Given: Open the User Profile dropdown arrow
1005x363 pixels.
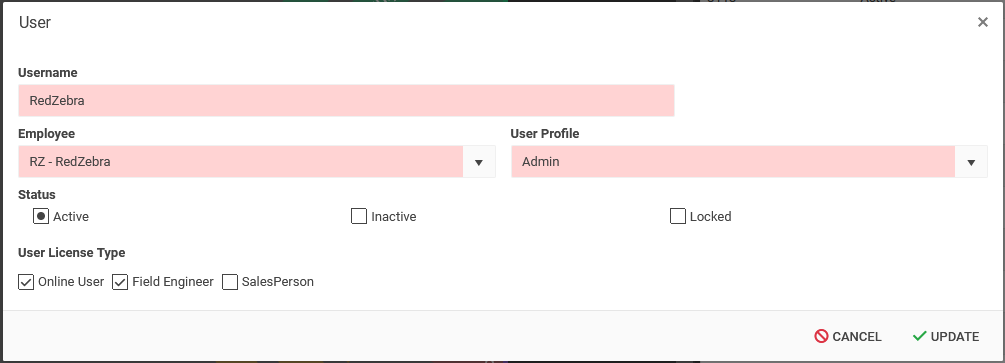Looking at the screenshot, I should 971,162.
